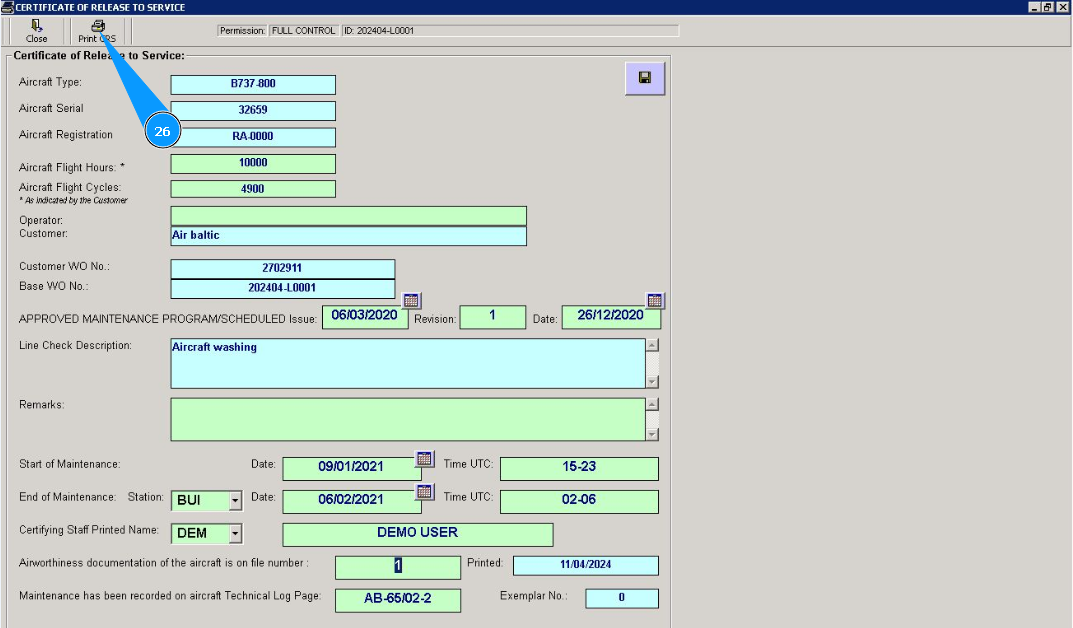The image size is (1073, 628).
Task: Open calendar for End of Maintenance date
Action: coord(425,491)
